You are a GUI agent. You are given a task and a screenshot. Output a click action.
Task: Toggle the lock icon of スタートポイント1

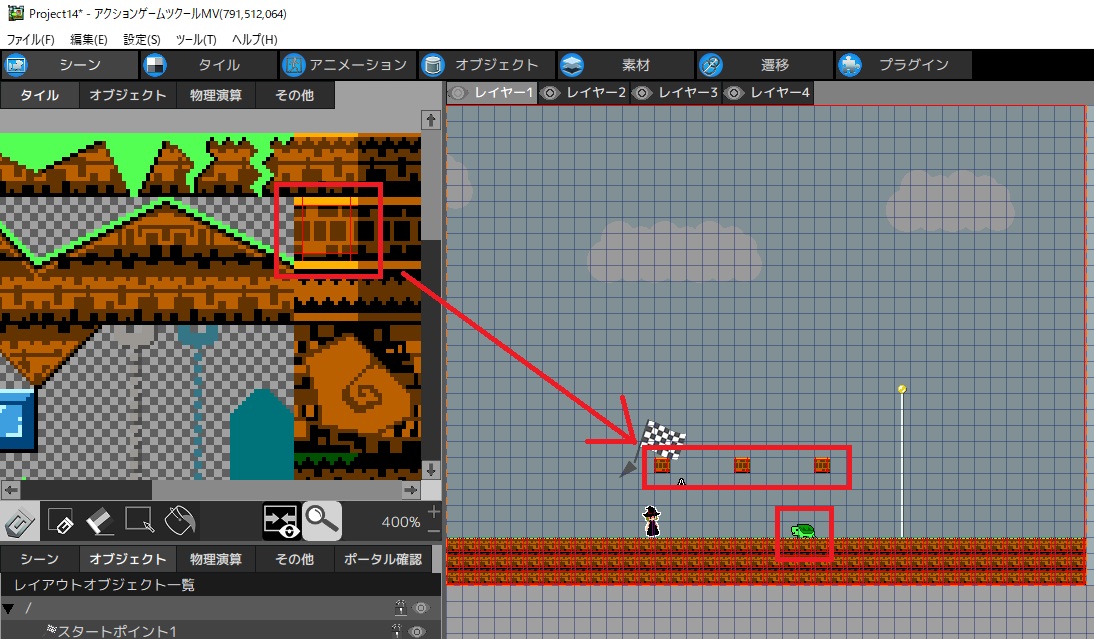tap(397, 631)
